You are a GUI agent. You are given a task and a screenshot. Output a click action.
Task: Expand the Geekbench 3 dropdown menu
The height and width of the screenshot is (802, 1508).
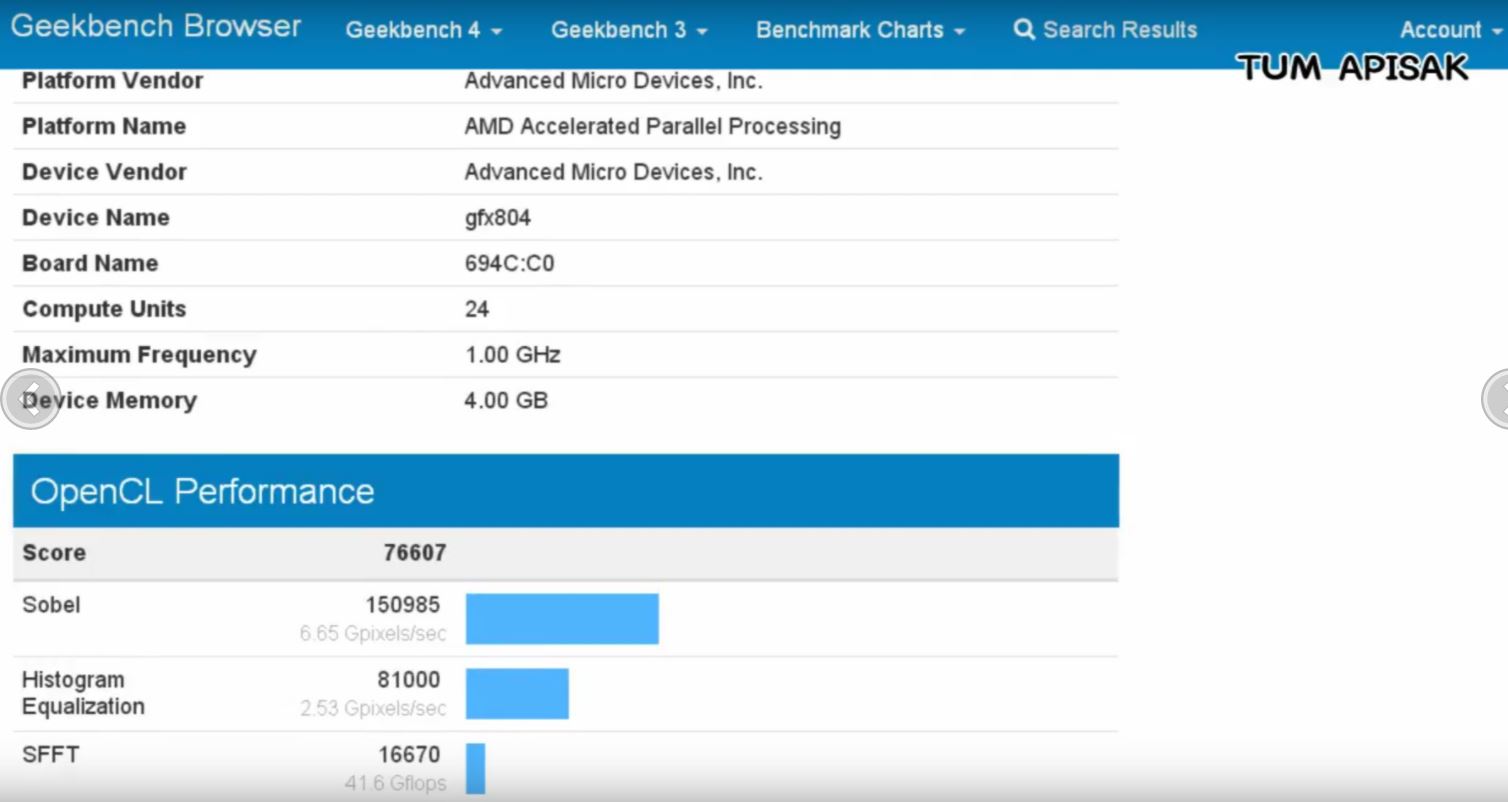click(629, 30)
